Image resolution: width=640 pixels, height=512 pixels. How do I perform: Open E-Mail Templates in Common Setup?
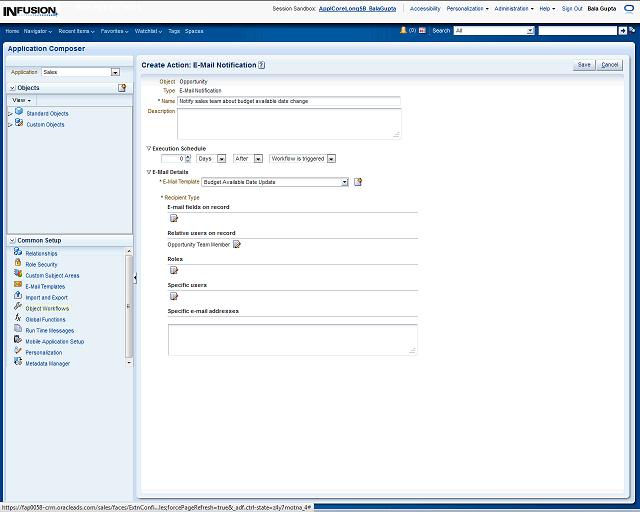45,286
